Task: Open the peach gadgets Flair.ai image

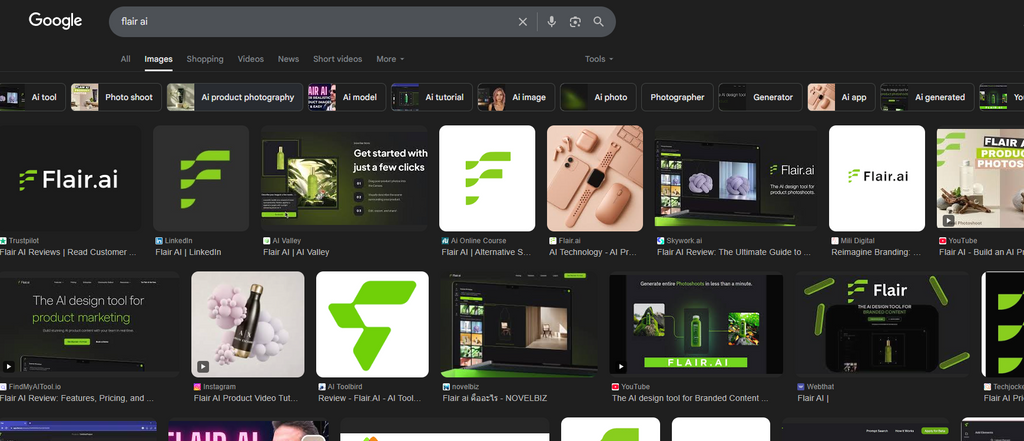Action: [595, 178]
